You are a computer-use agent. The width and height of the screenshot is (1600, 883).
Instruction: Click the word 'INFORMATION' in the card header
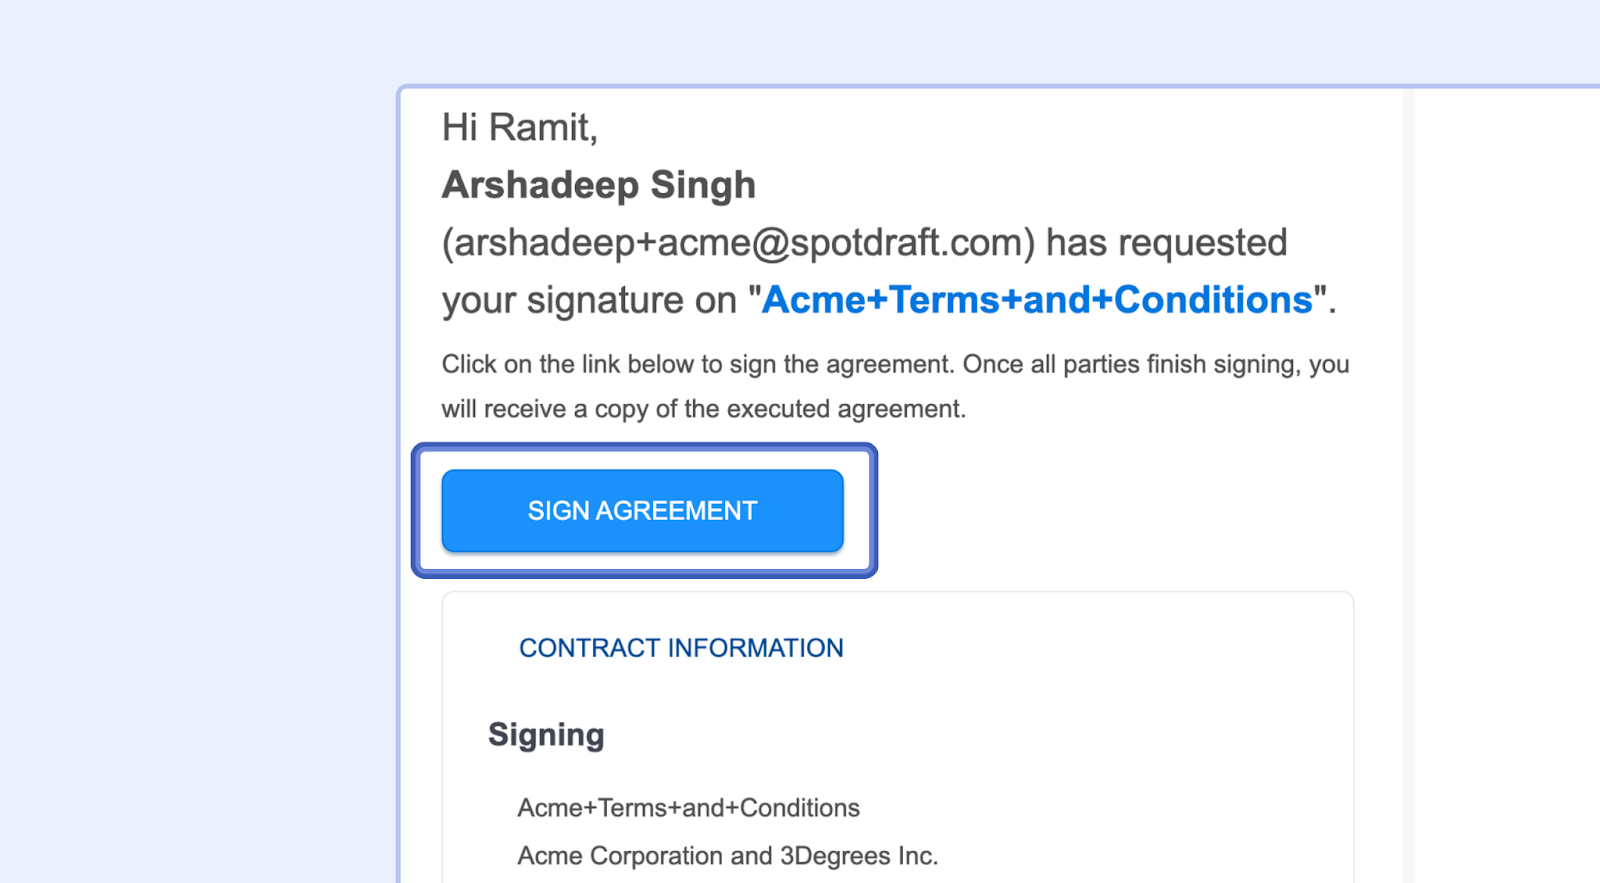point(755,648)
